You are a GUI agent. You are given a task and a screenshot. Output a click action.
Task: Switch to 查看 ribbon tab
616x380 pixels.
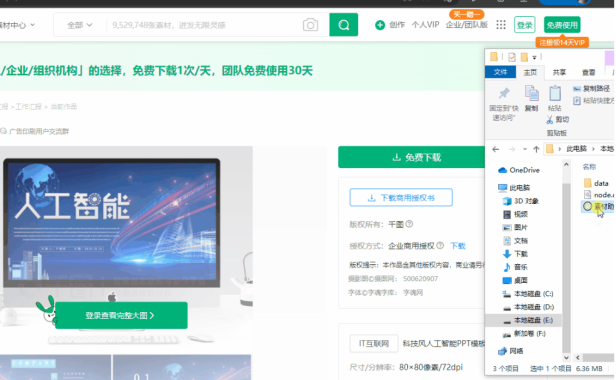pos(588,72)
